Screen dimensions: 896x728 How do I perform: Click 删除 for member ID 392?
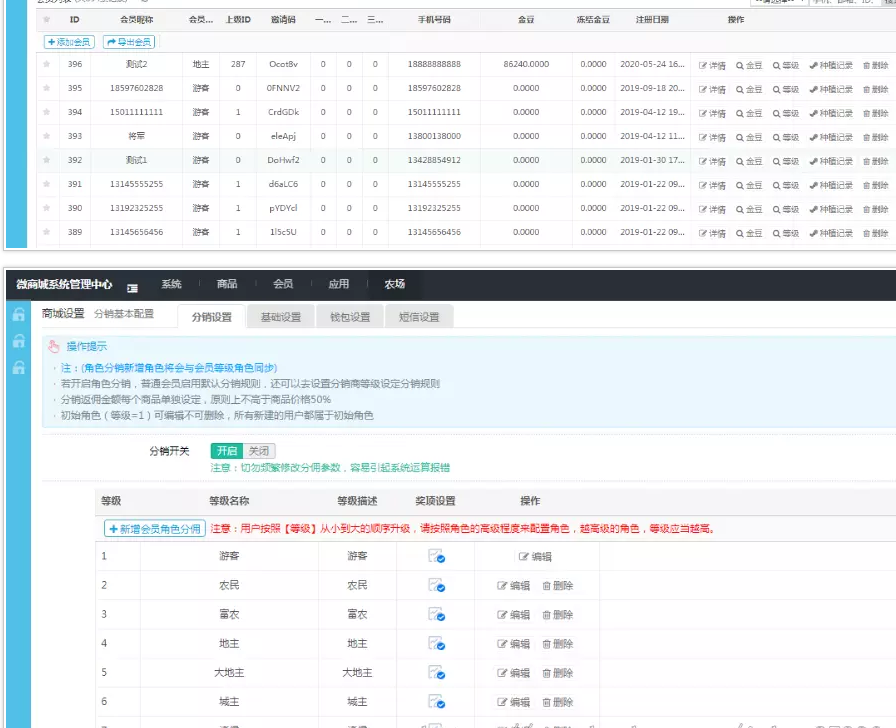pyautogui.click(x=875, y=161)
